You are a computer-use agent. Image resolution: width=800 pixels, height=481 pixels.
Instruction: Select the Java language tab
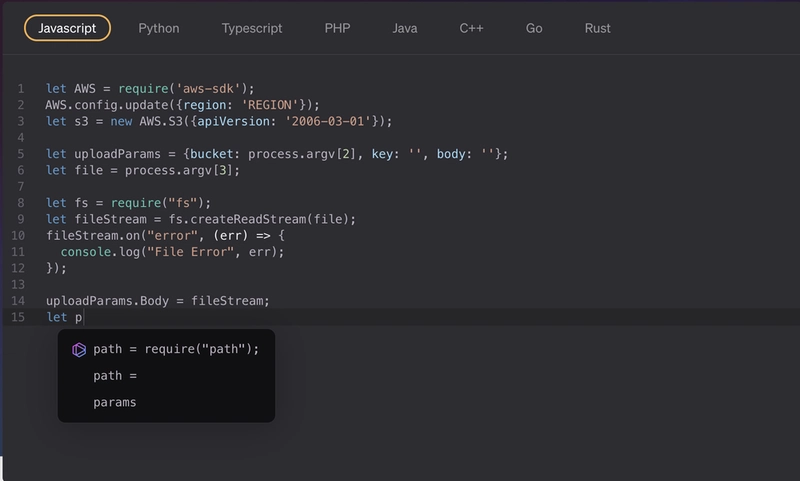[x=405, y=28]
